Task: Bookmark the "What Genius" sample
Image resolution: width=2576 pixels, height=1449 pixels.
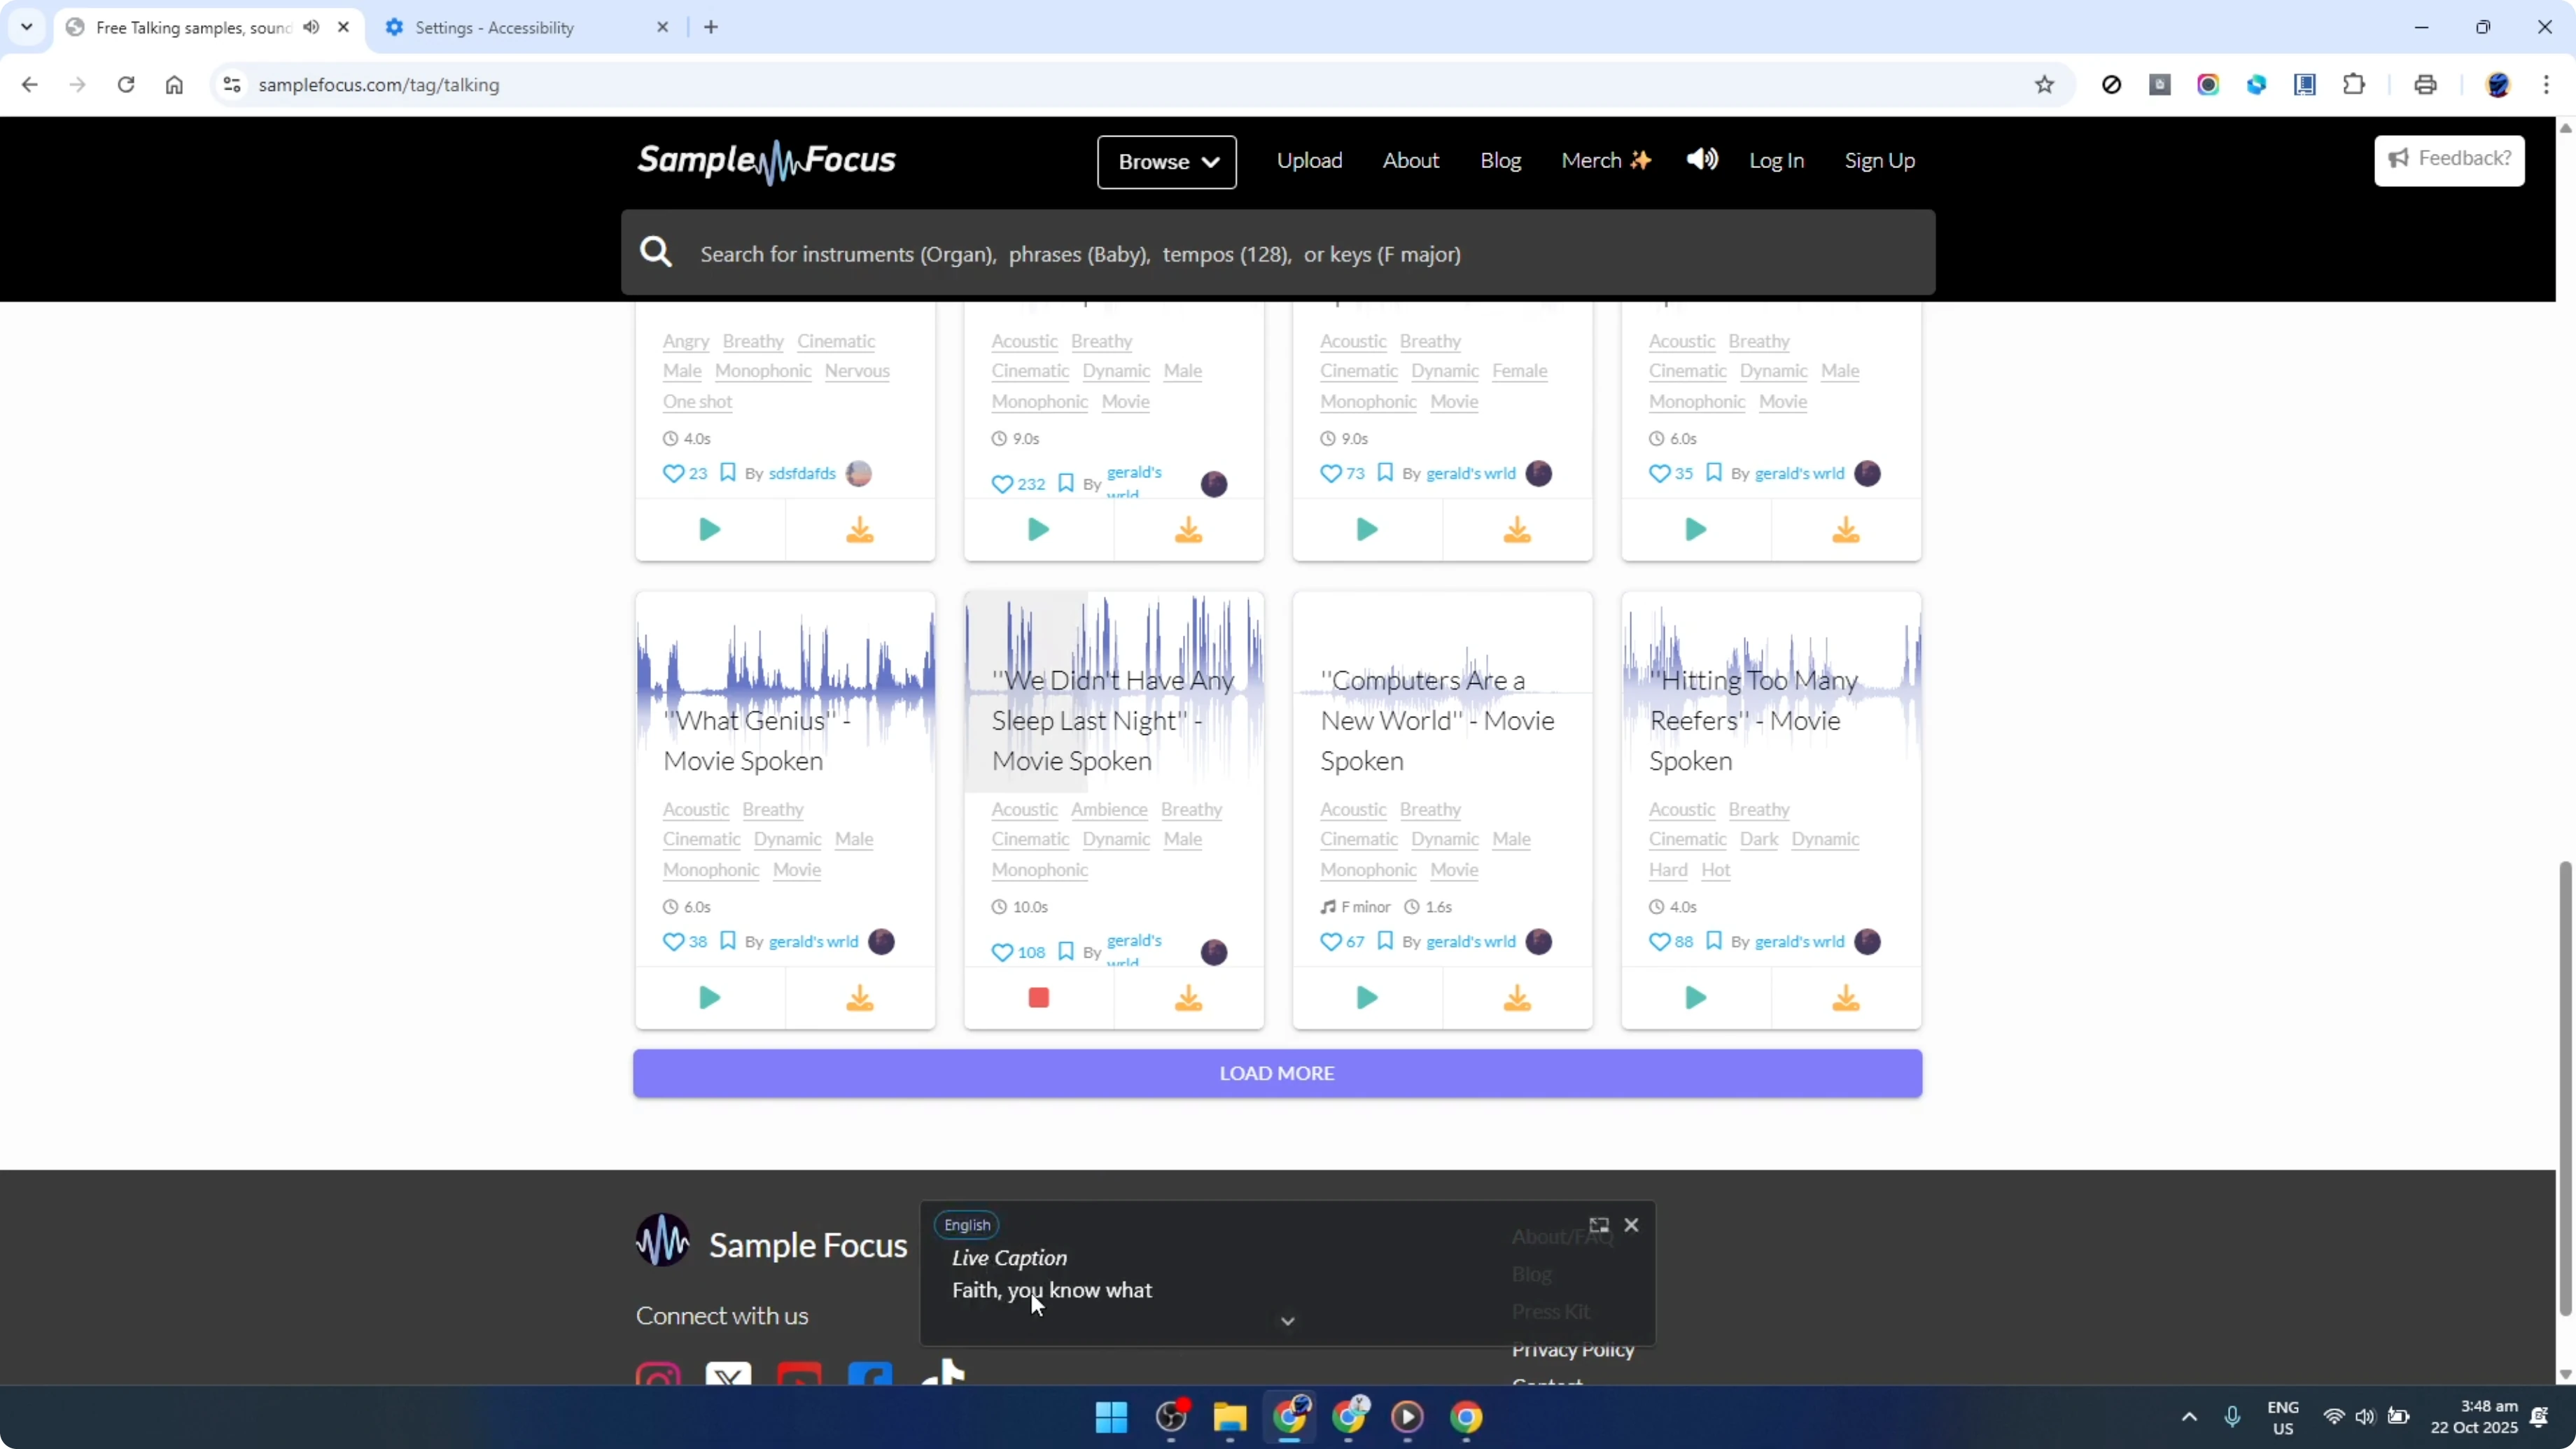Action: (728, 941)
